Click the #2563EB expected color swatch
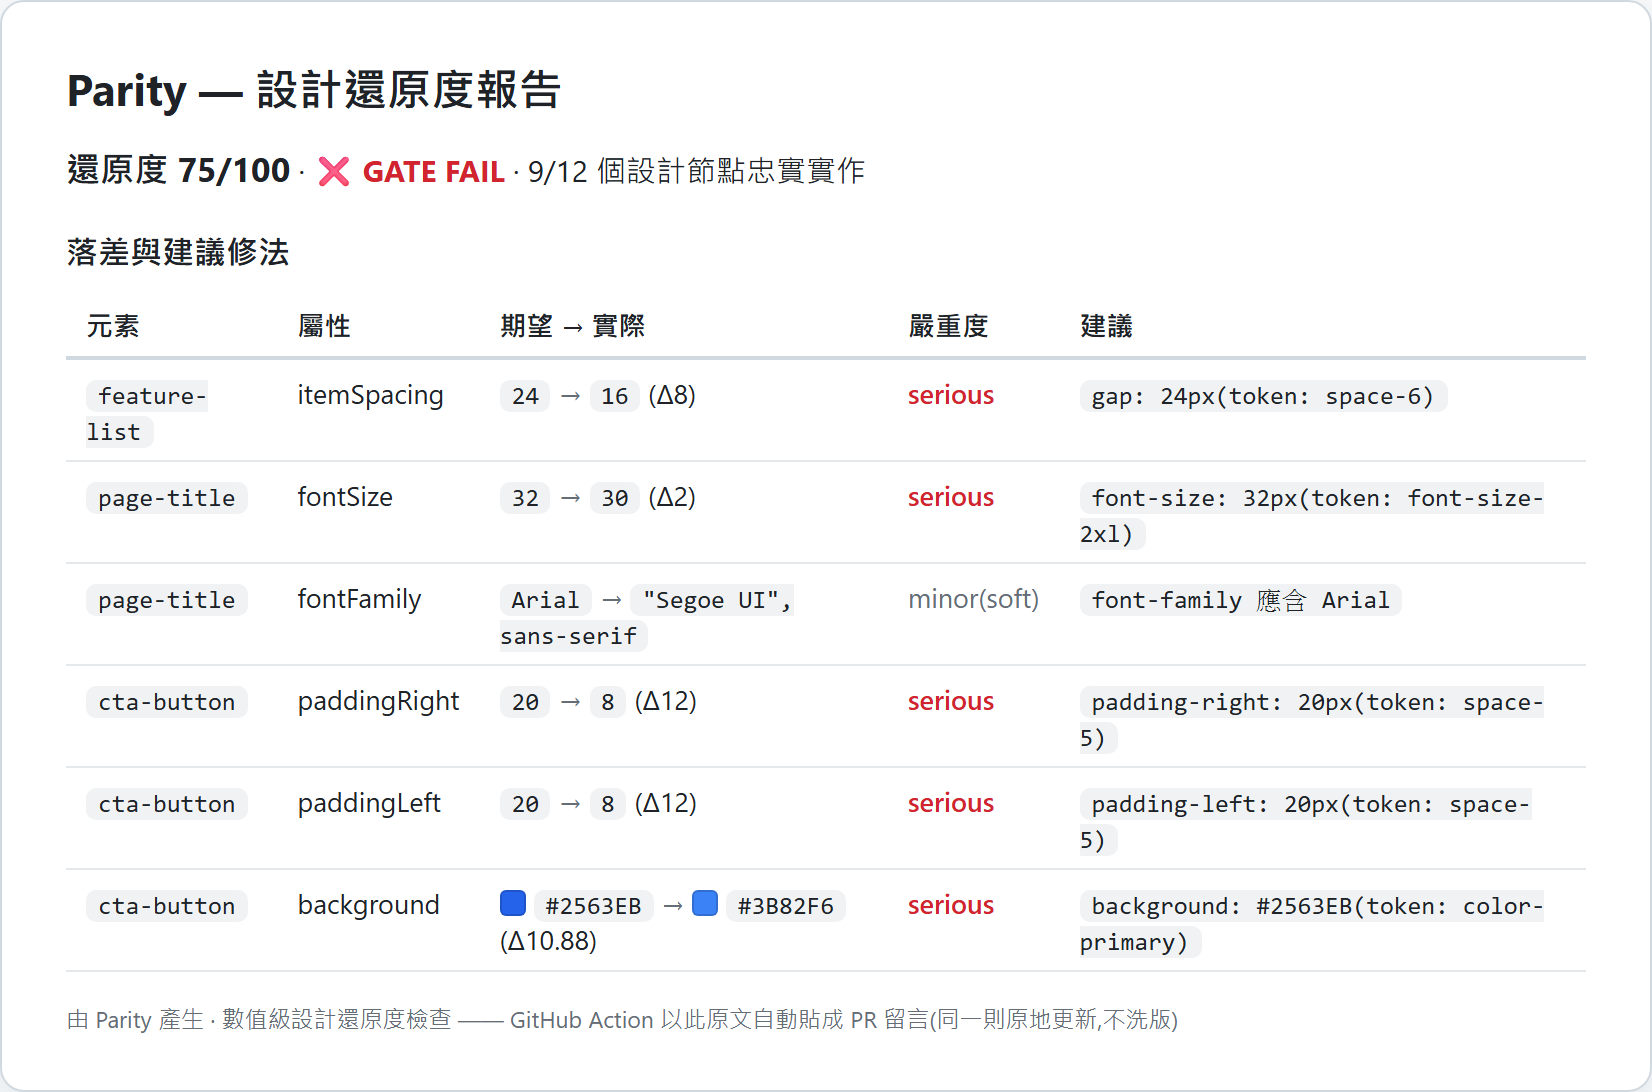 click(x=513, y=903)
